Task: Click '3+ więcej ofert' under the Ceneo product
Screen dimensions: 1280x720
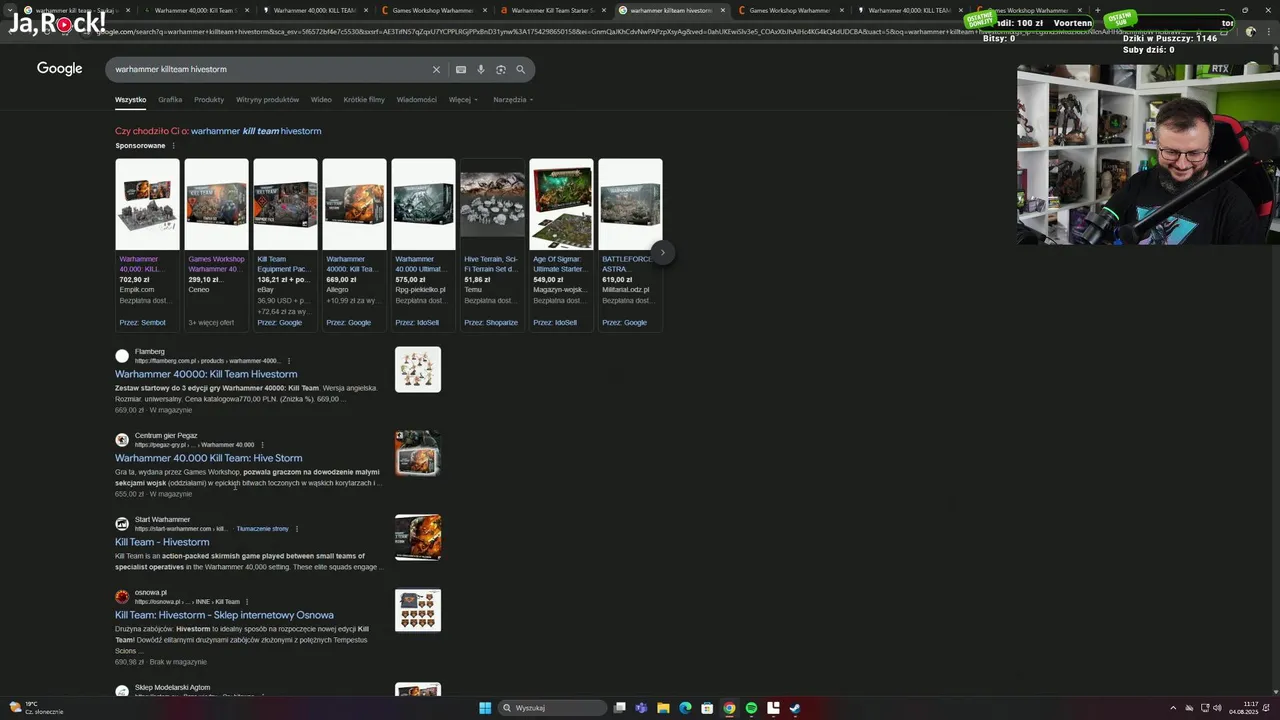Action: pyautogui.click(x=211, y=323)
